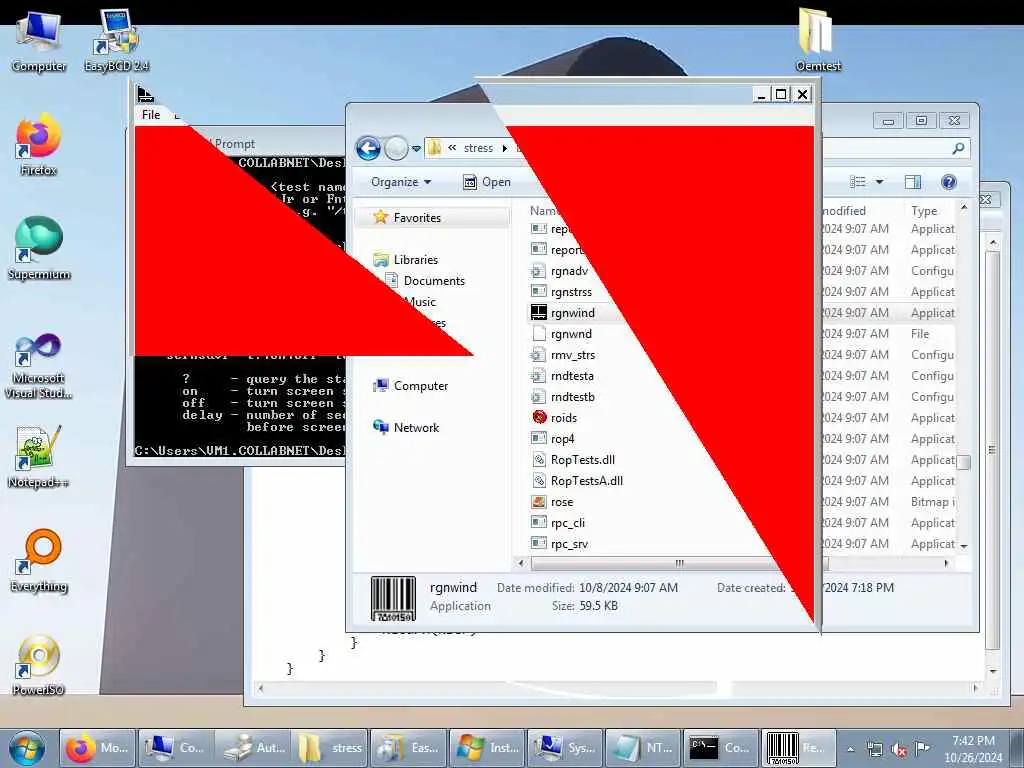Open Explorer's recent pages dropdown arrow

point(416,149)
